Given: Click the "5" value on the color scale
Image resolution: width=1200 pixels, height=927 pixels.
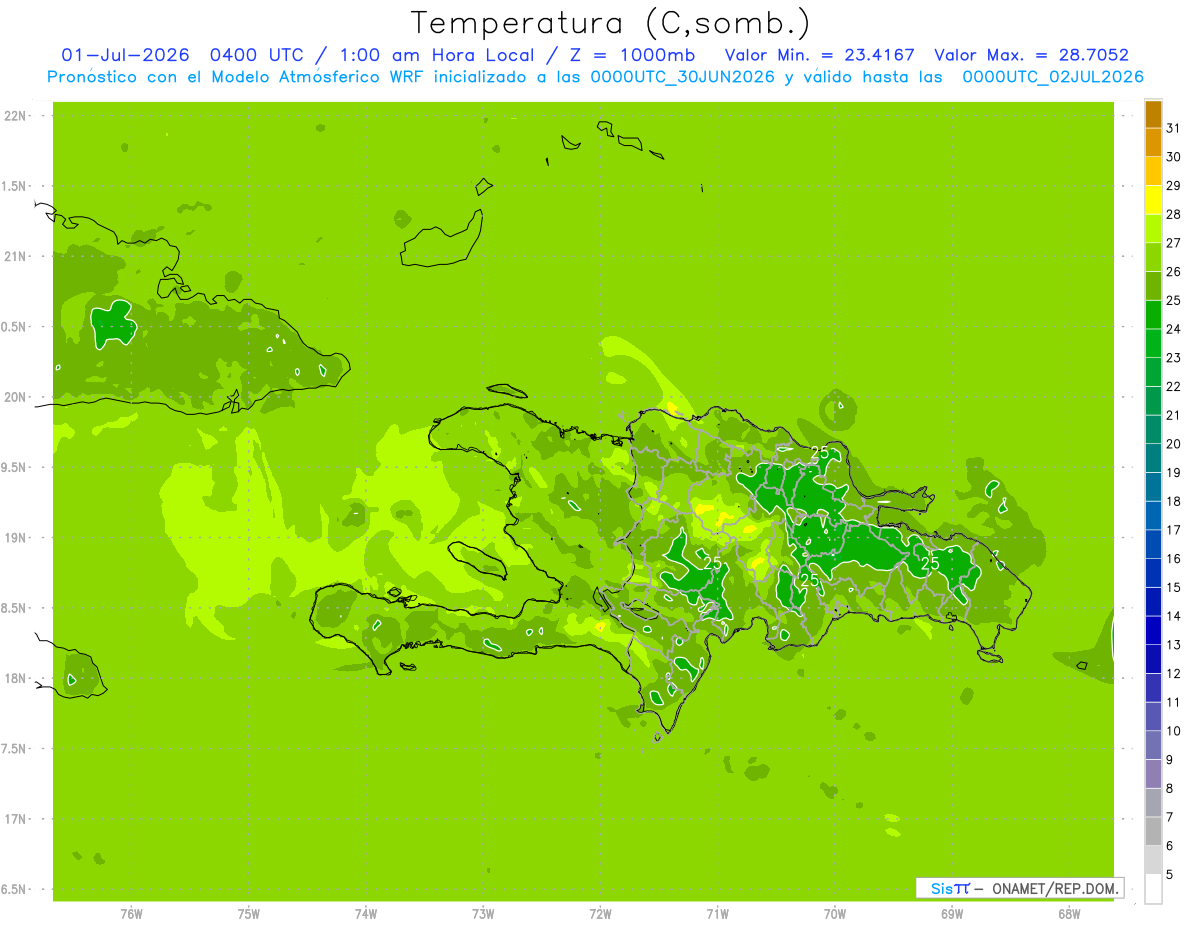Looking at the screenshot, I should click(x=1170, y=874).
